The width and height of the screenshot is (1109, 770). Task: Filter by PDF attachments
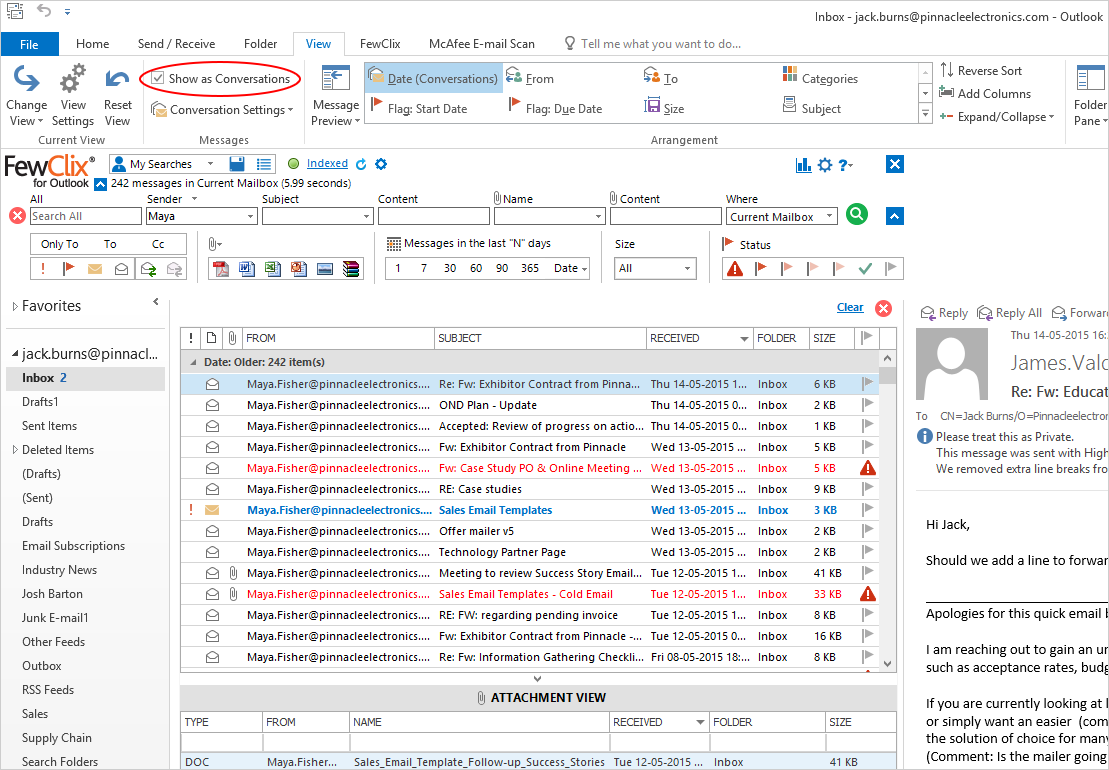(x=221, y=269)
